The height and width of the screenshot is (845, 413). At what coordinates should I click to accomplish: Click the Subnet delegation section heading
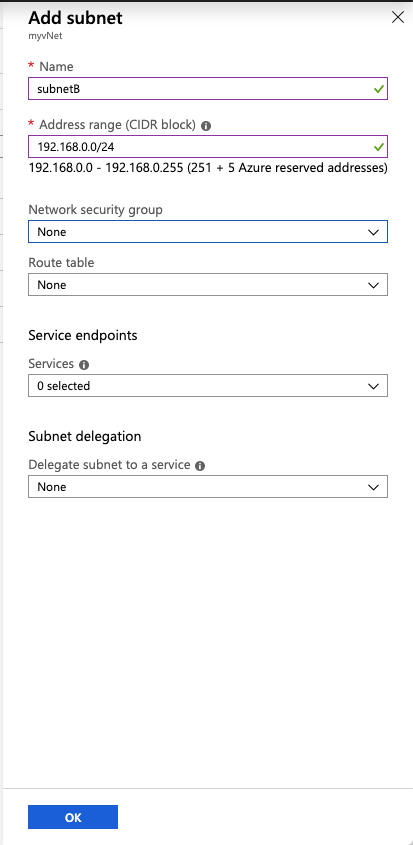85,436
